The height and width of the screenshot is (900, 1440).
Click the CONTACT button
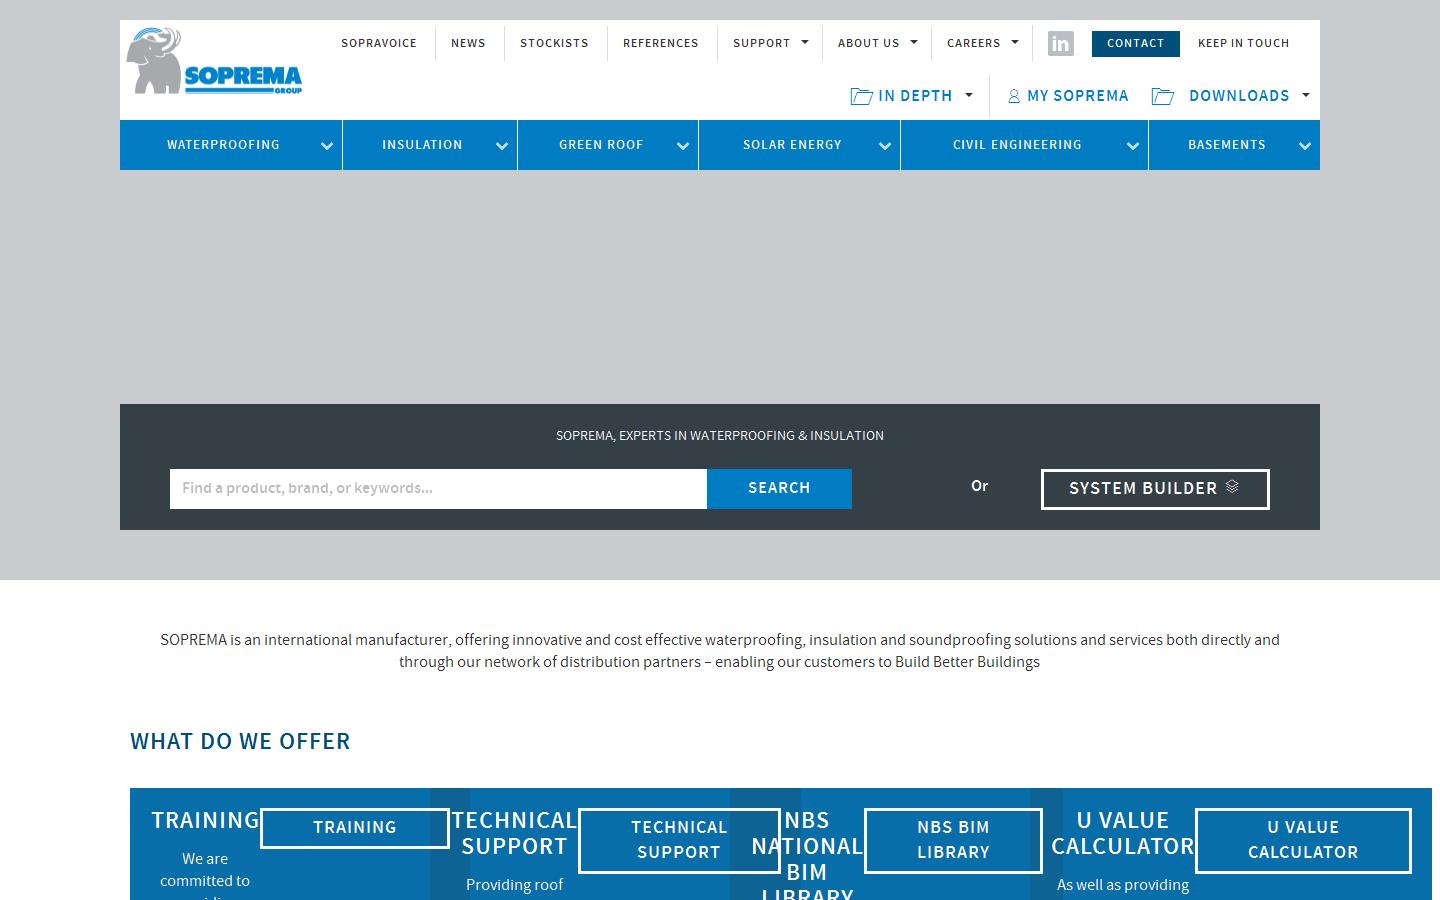[x=1135, y=44]
